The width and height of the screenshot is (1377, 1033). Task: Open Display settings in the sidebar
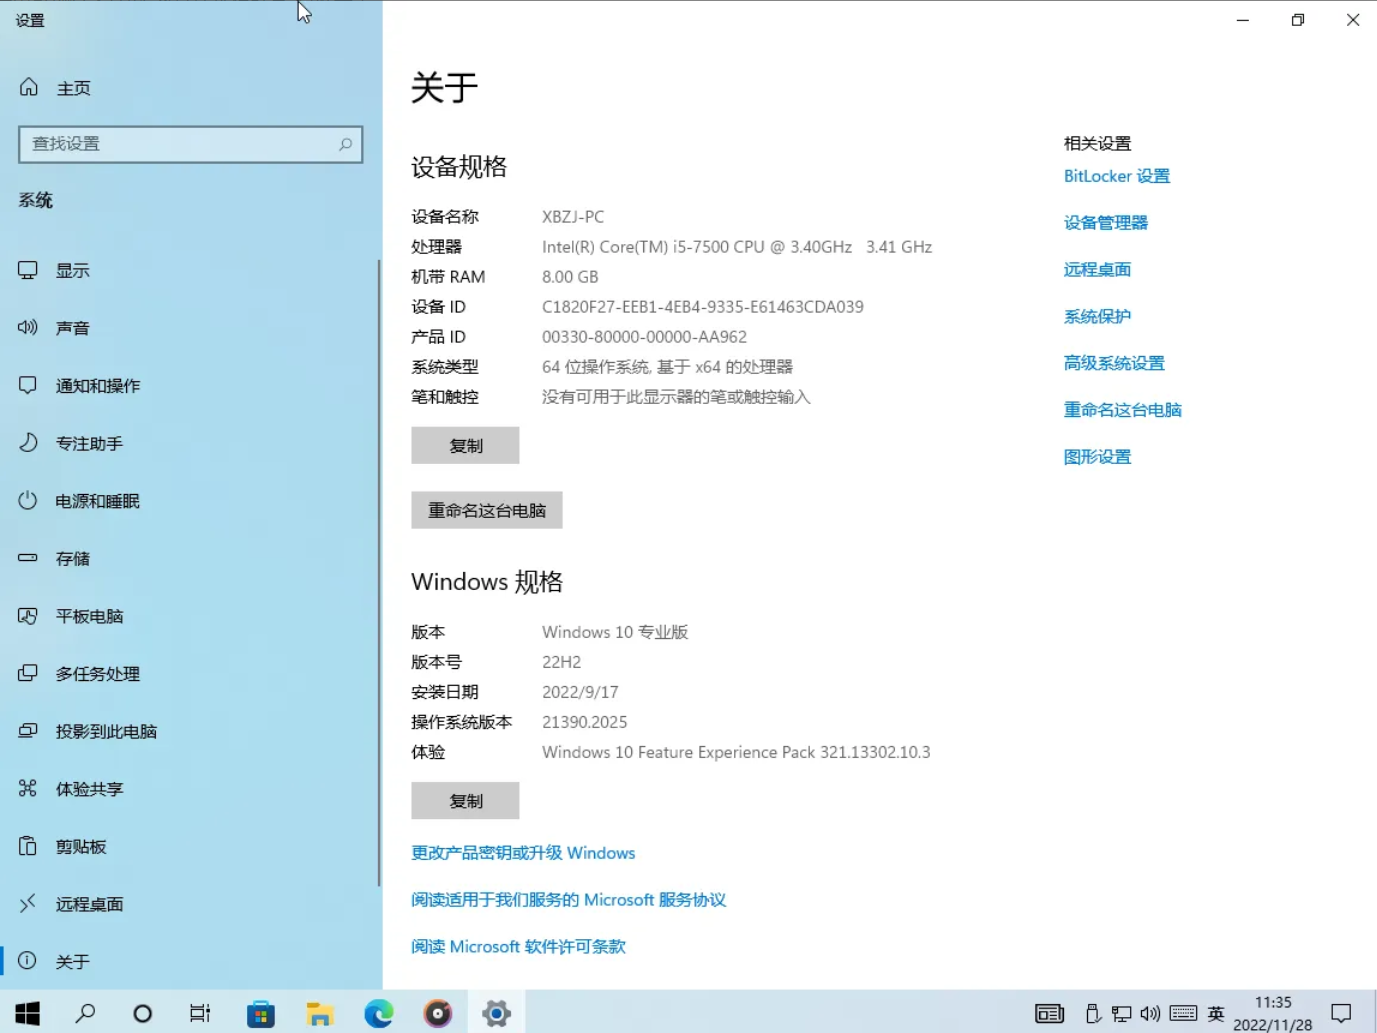(x=72, y=269)
